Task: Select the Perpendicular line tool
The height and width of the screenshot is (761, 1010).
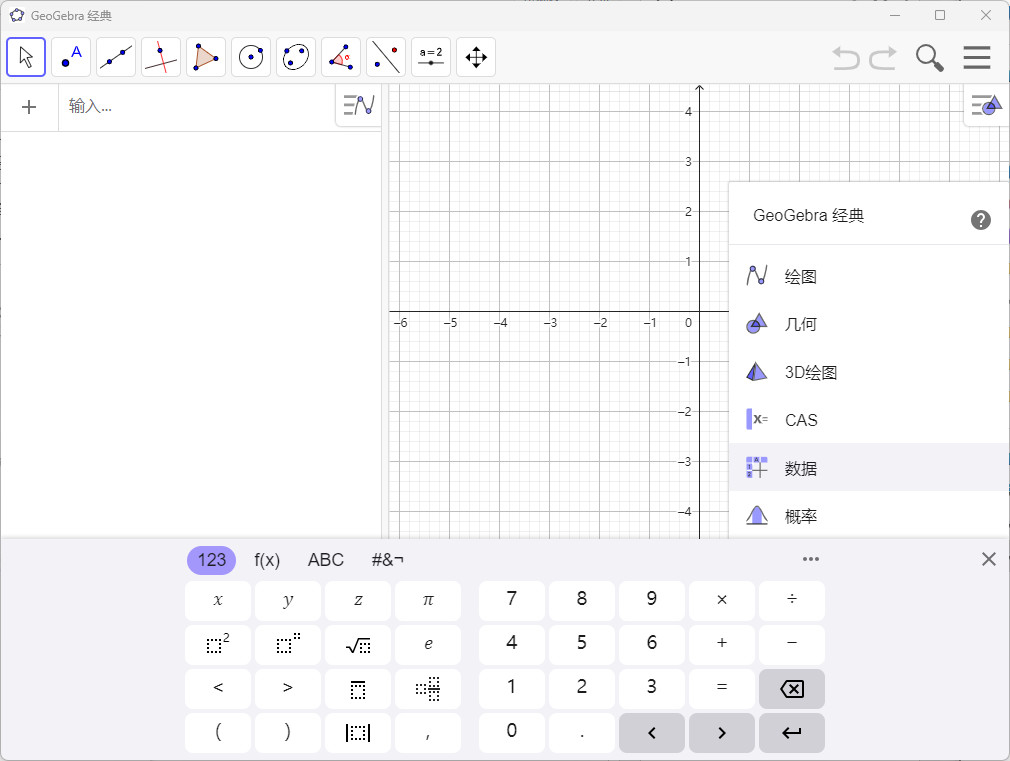Action: point(161,57)
